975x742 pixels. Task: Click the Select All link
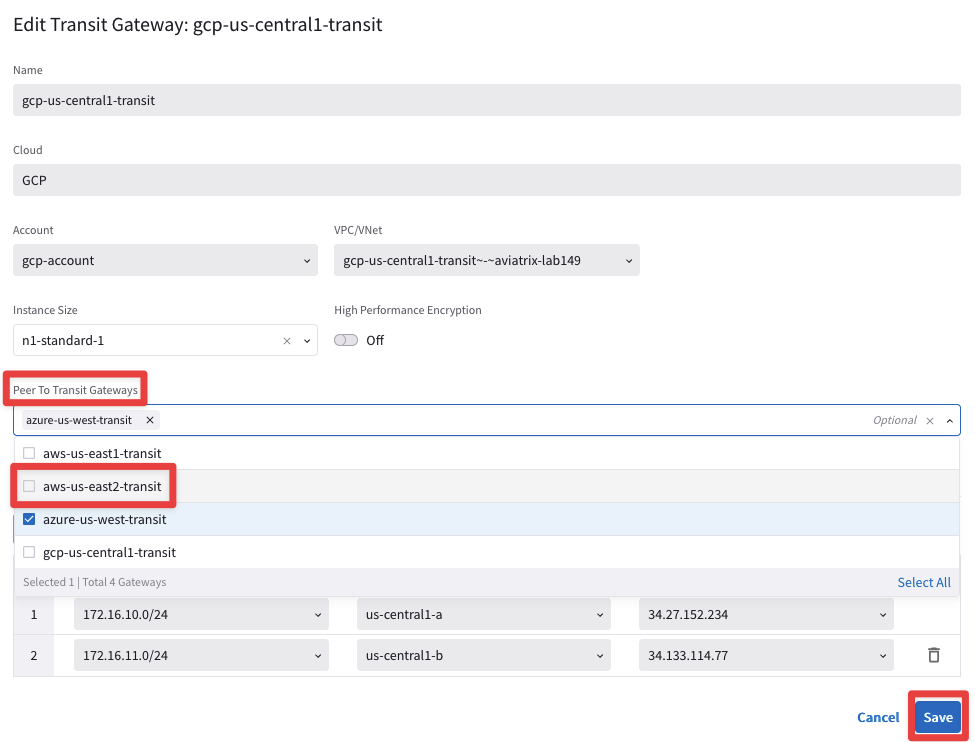(923, 582)
